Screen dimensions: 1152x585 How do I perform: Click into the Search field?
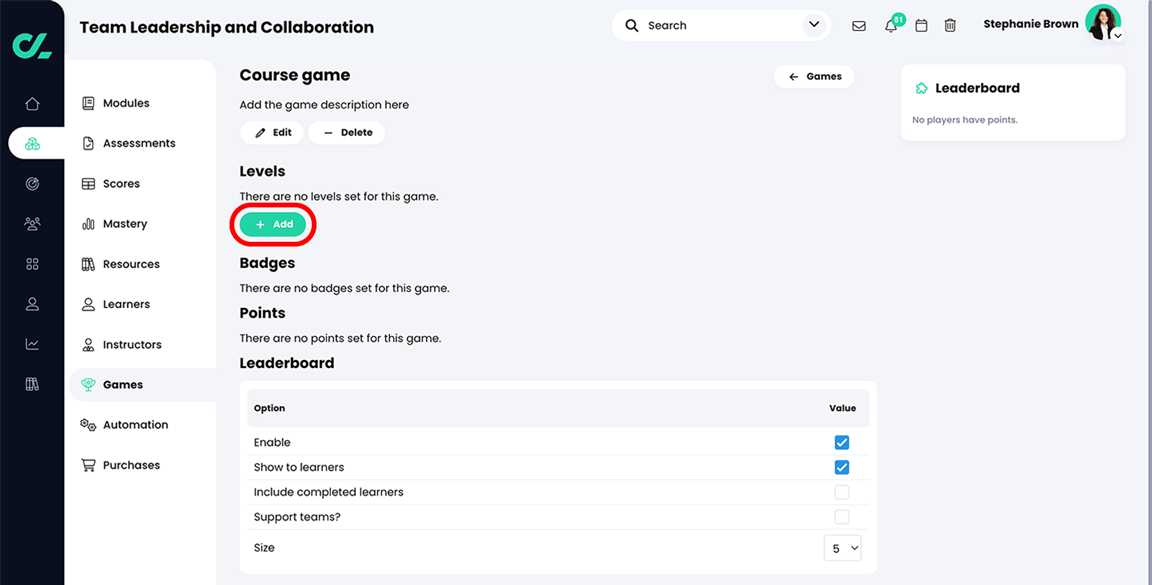click(x=721, y=26)
